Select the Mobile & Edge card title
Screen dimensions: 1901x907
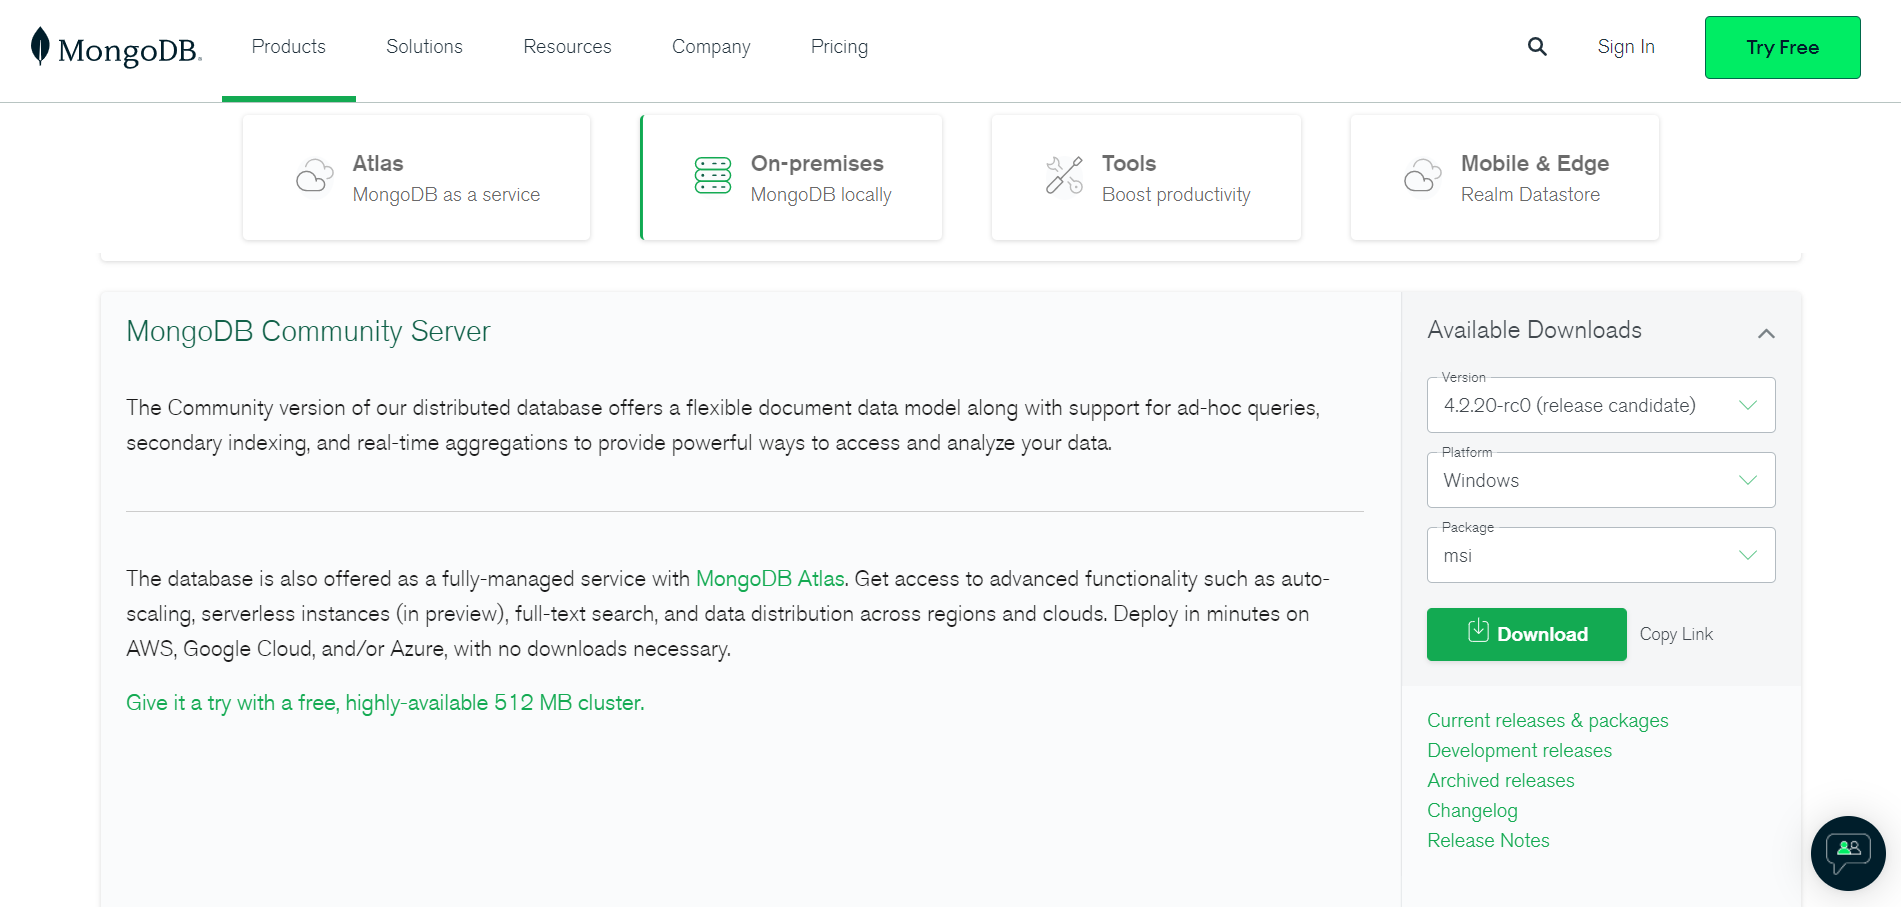[1535, 163]
